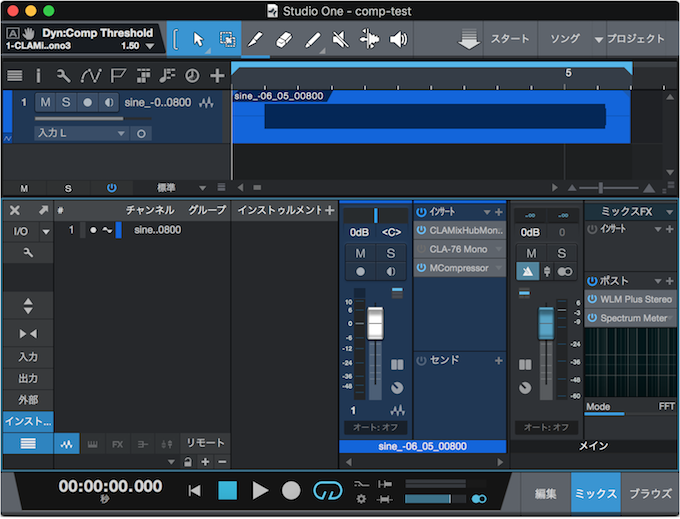The width and height of the screenshot is (680, 519).
Task: Open mixer wrench settings icon
Action: tap(28, 252)
